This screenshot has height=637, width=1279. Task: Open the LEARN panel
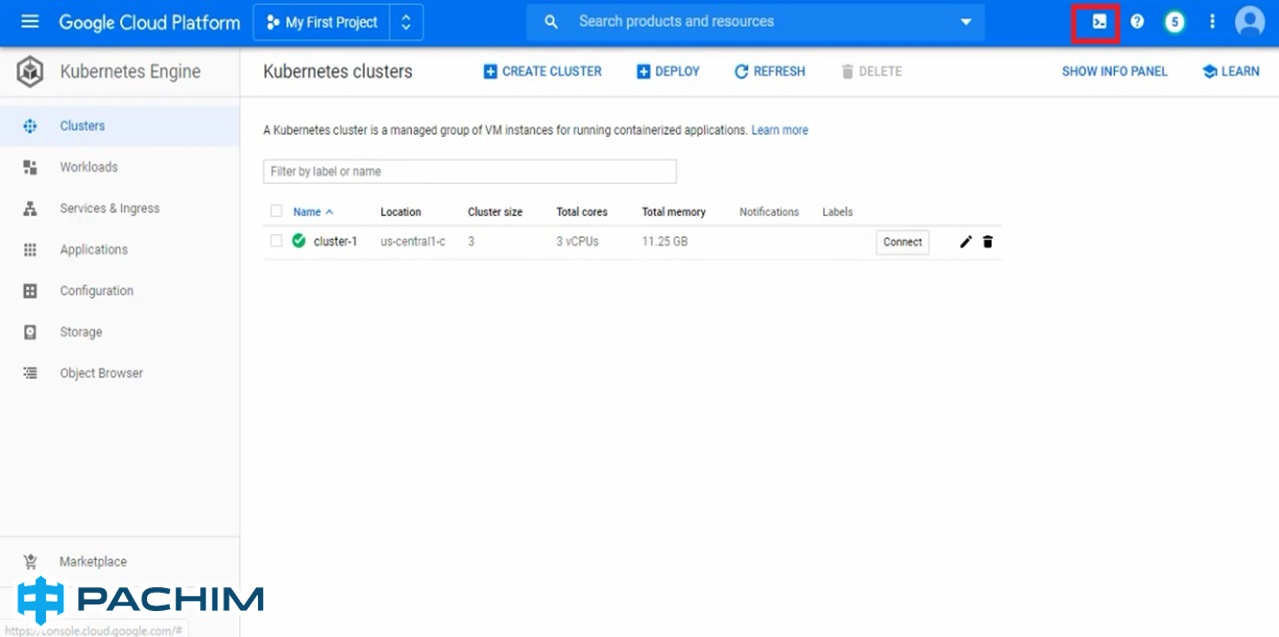point(1231,72)
